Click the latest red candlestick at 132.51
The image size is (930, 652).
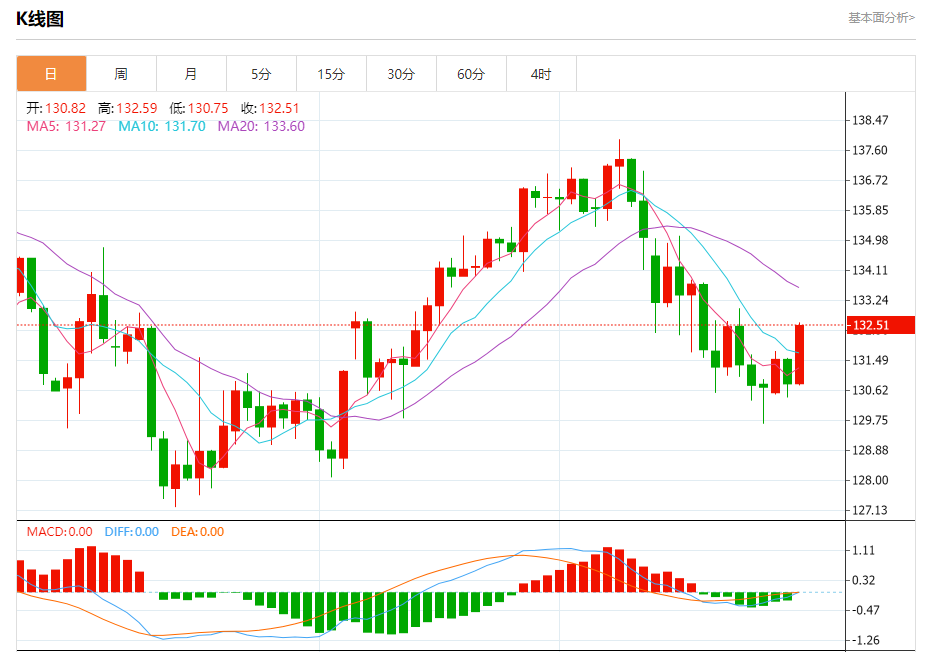[800, 354]
